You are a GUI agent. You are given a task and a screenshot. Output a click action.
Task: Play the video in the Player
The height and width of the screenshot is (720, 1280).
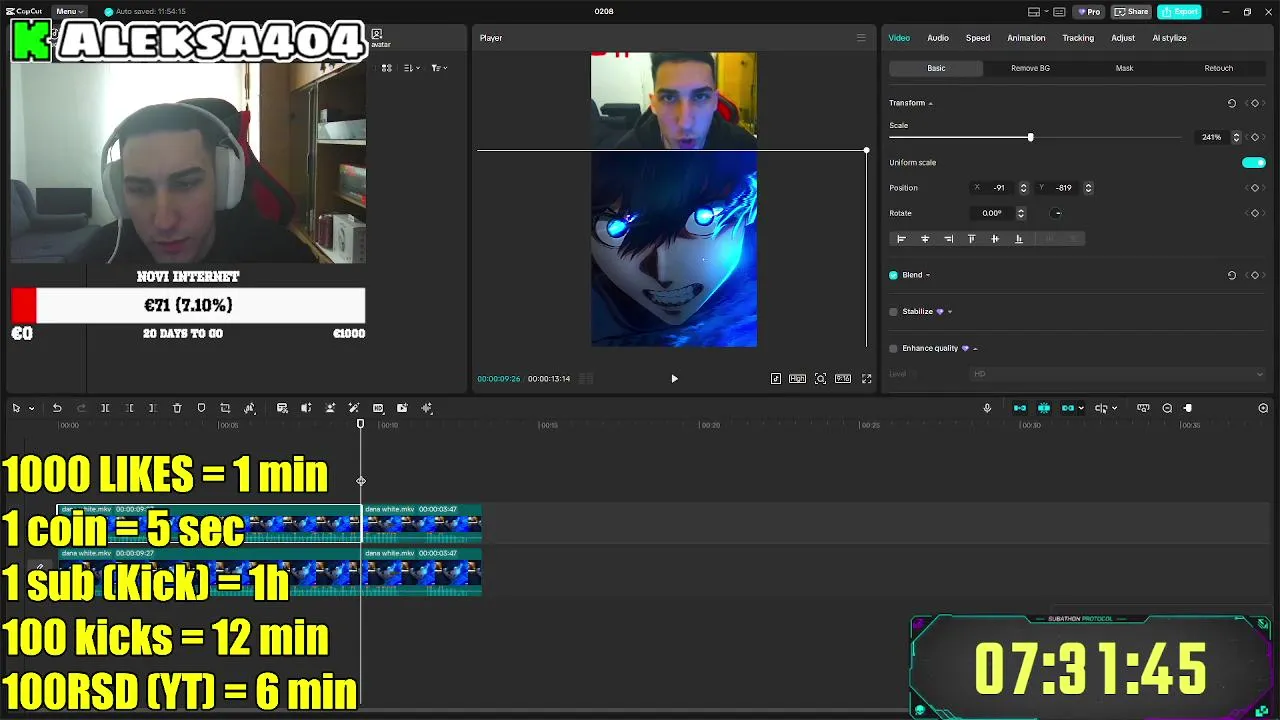click(674, 379)
